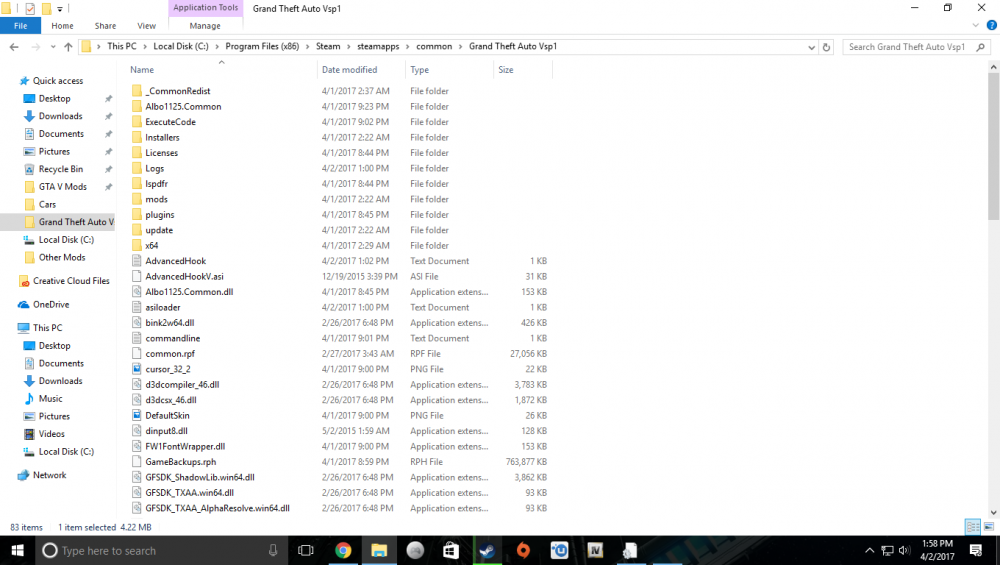Select the plugins folder
Image resolution: width=1000 pixels, height=565 pixels.
point(159,215)
